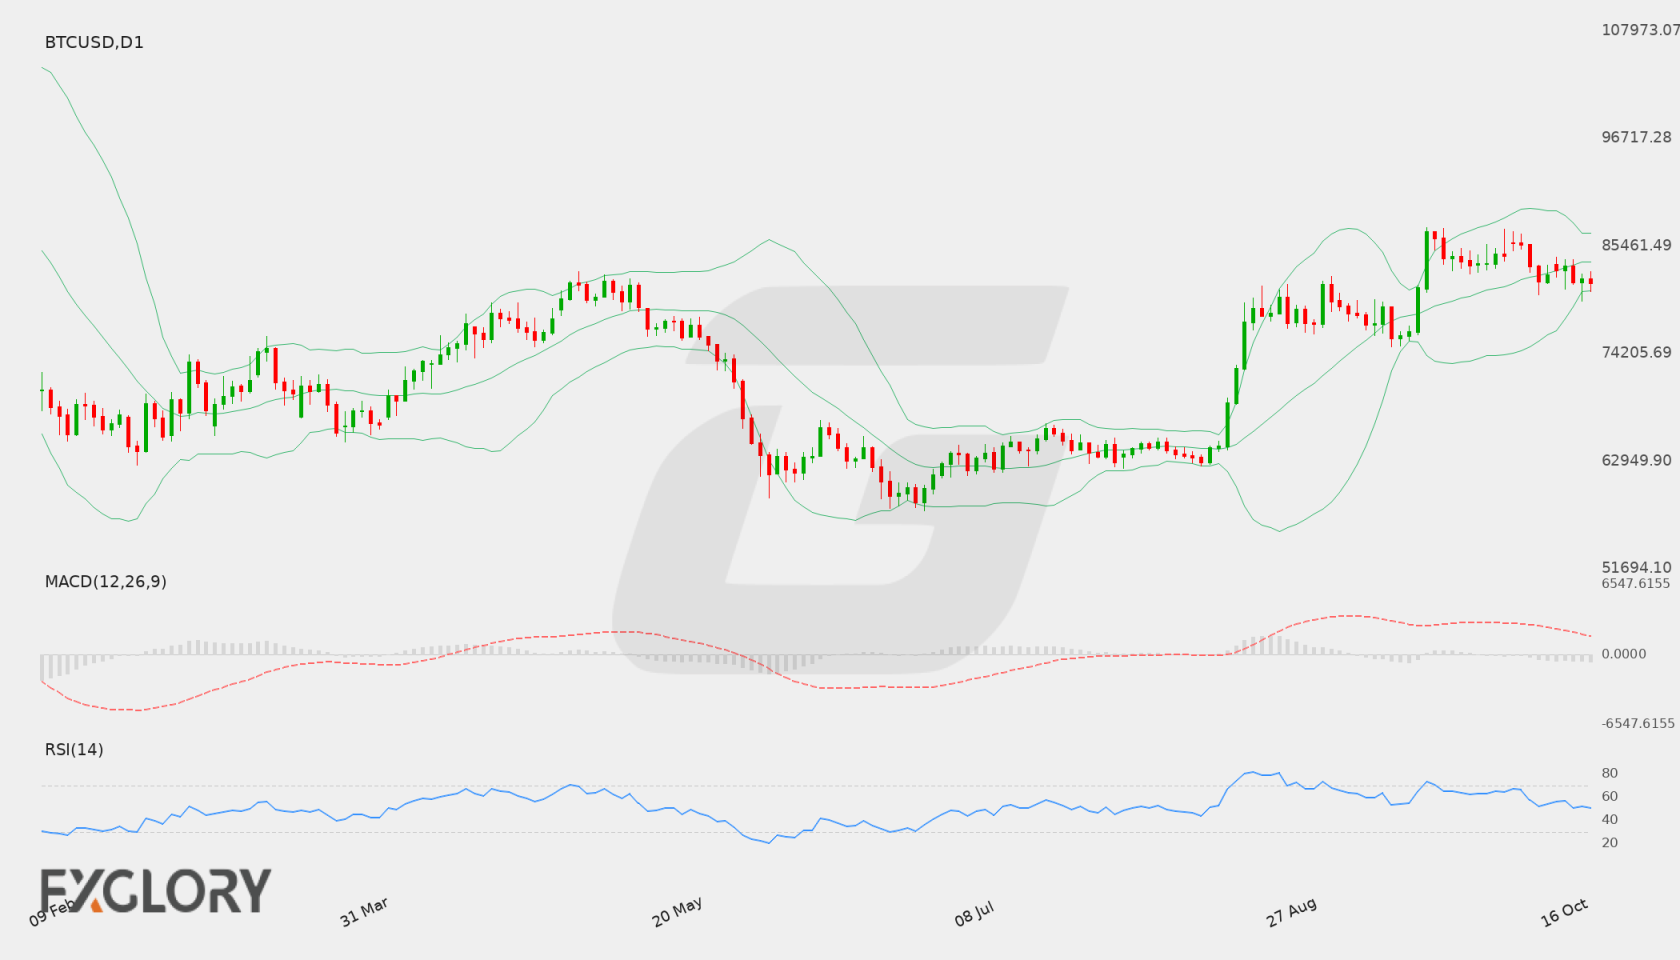Click the BTCUSD,D1 chart title

point(94,42)
